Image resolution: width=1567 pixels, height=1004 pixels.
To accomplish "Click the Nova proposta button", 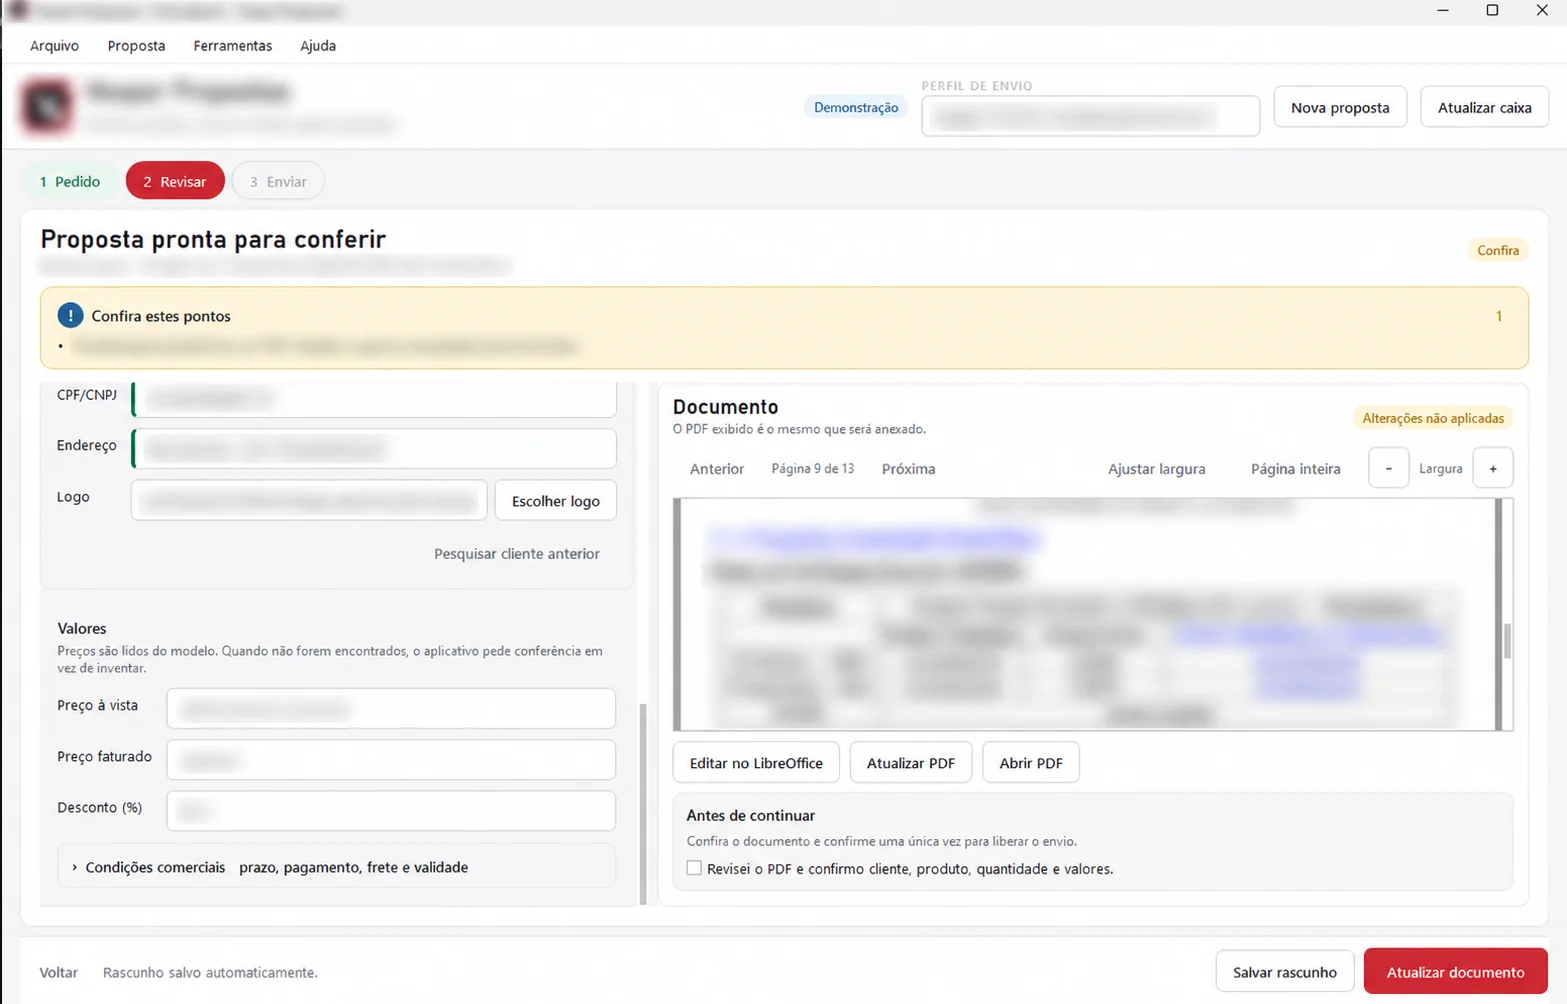I will coord(1340,107).
